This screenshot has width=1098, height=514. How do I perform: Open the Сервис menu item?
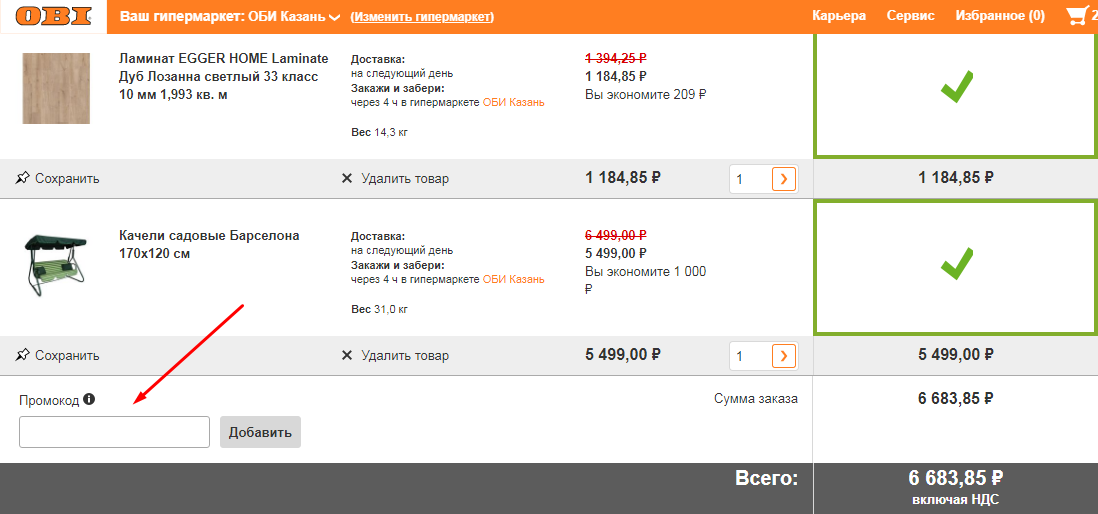tap(910, 15)
